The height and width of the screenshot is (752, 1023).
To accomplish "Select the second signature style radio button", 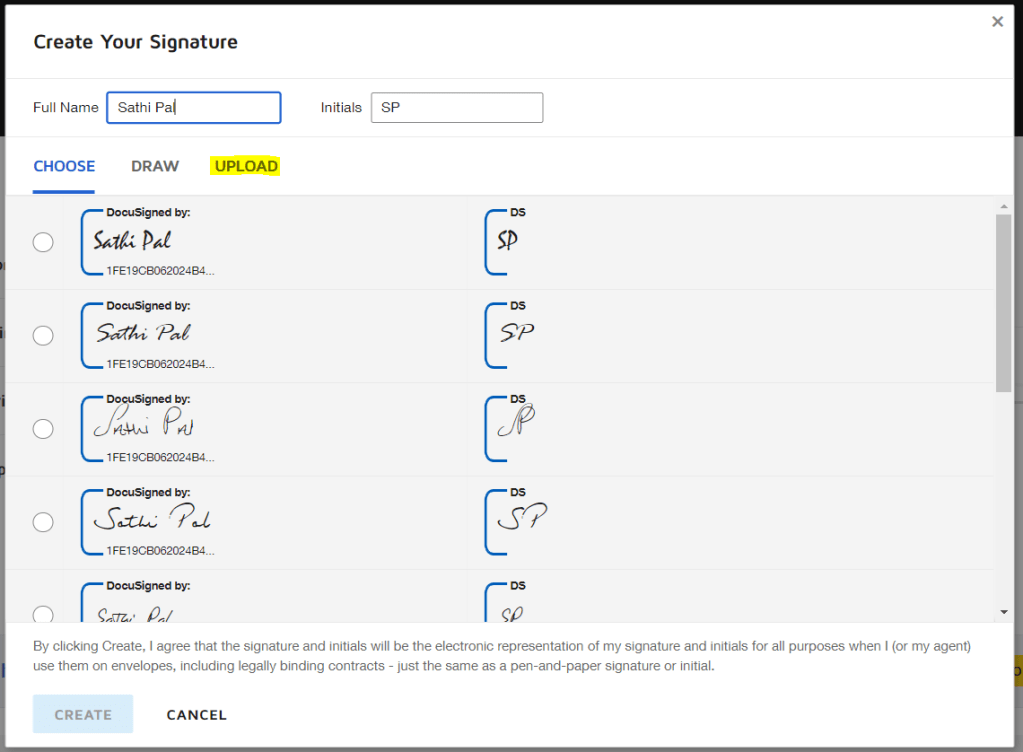I will tap(43, 335).
